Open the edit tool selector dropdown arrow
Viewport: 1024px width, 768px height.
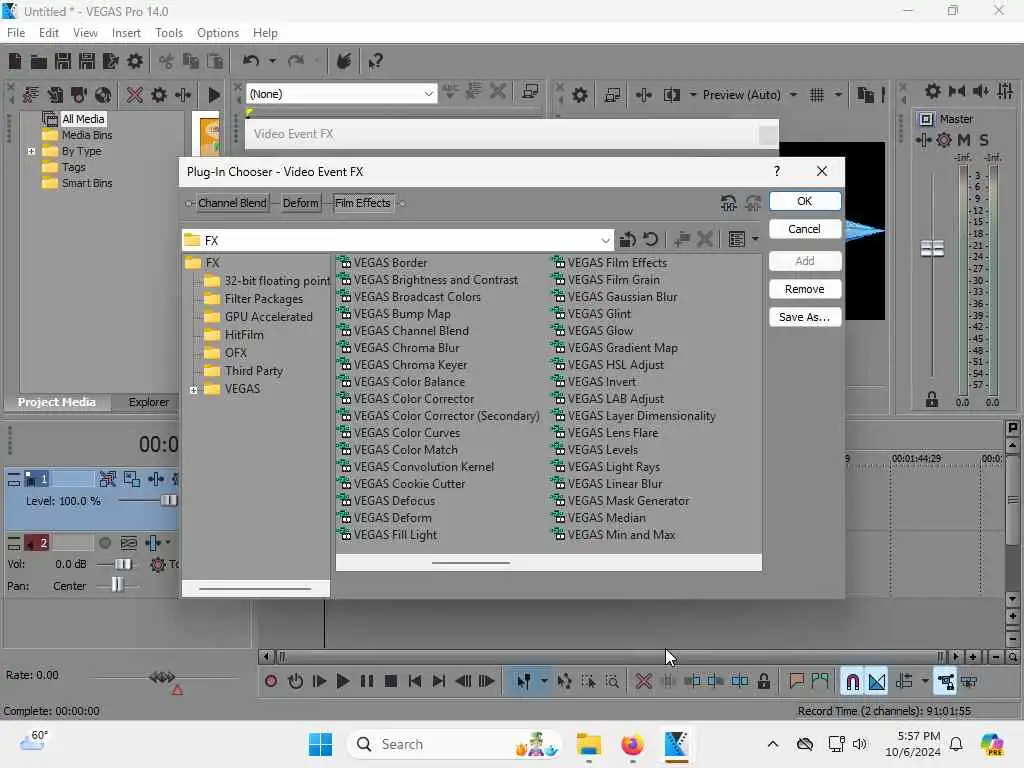coord(544,681)
